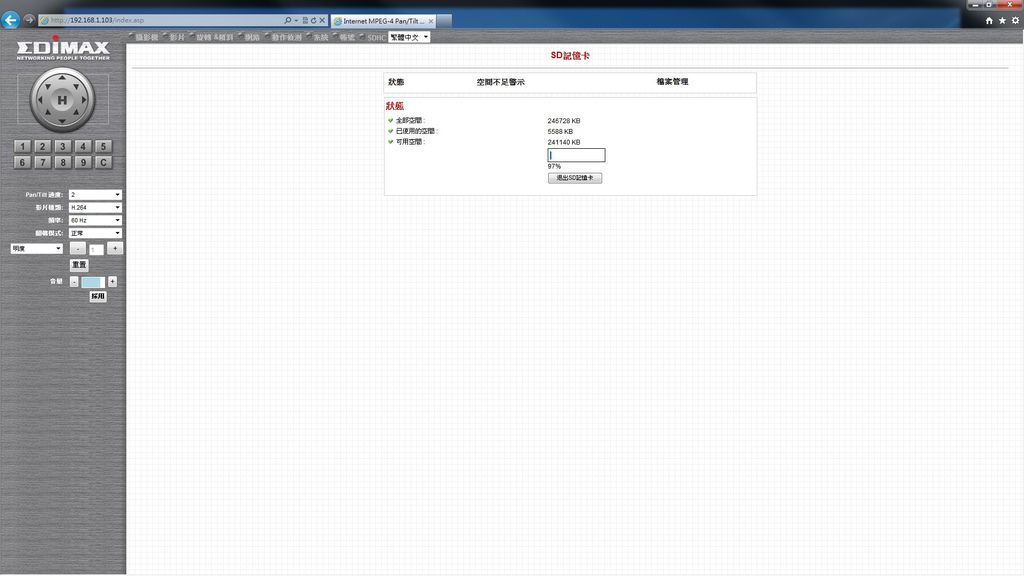1024x576 pixels.
Task: Go to preset position 2
Action: coord(42,146)
